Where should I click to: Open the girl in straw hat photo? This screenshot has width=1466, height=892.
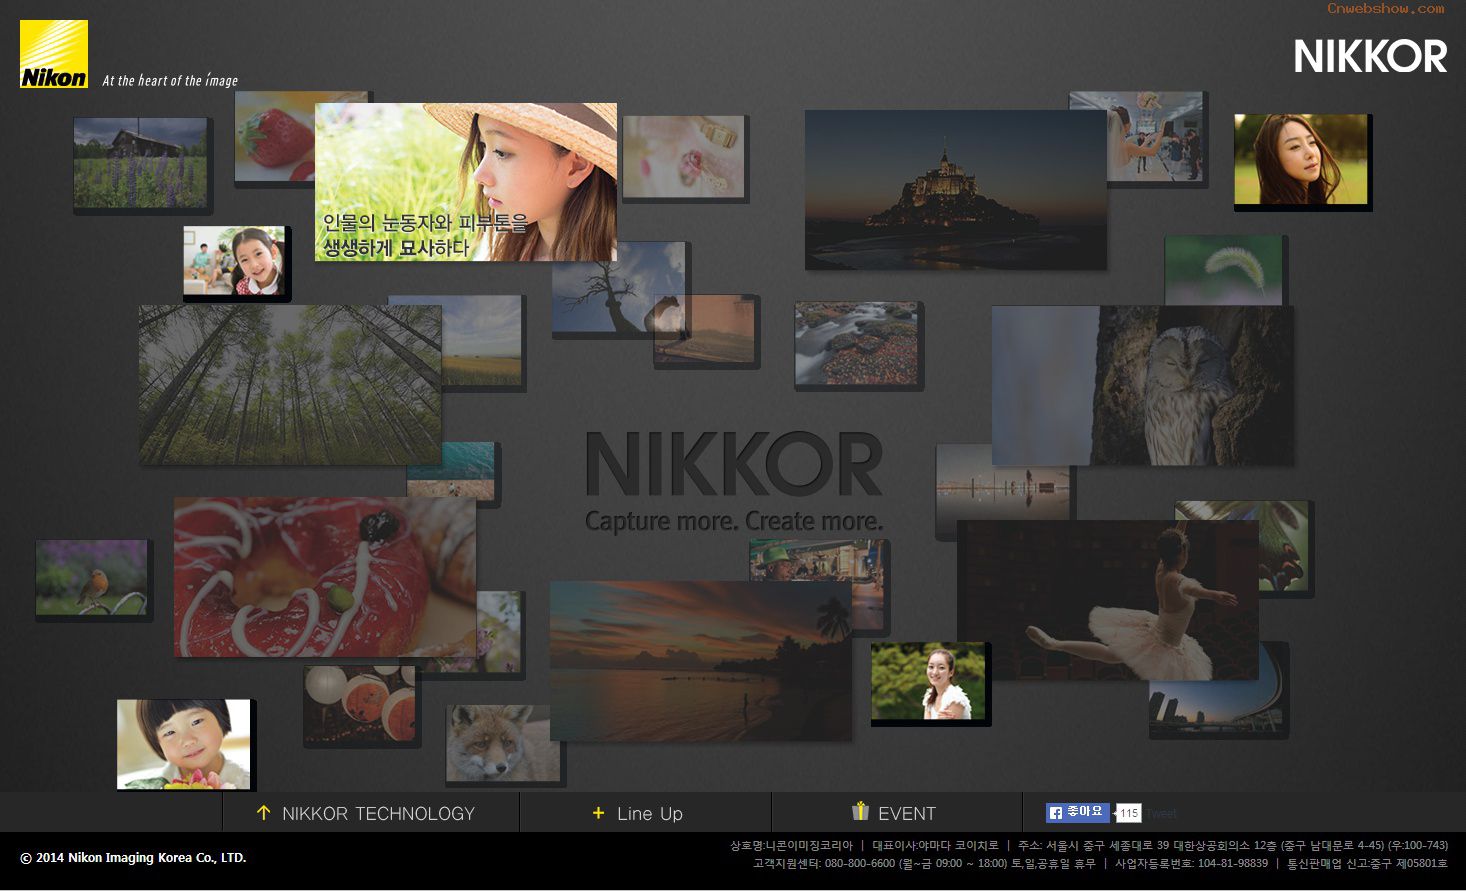tap(466, 182)
